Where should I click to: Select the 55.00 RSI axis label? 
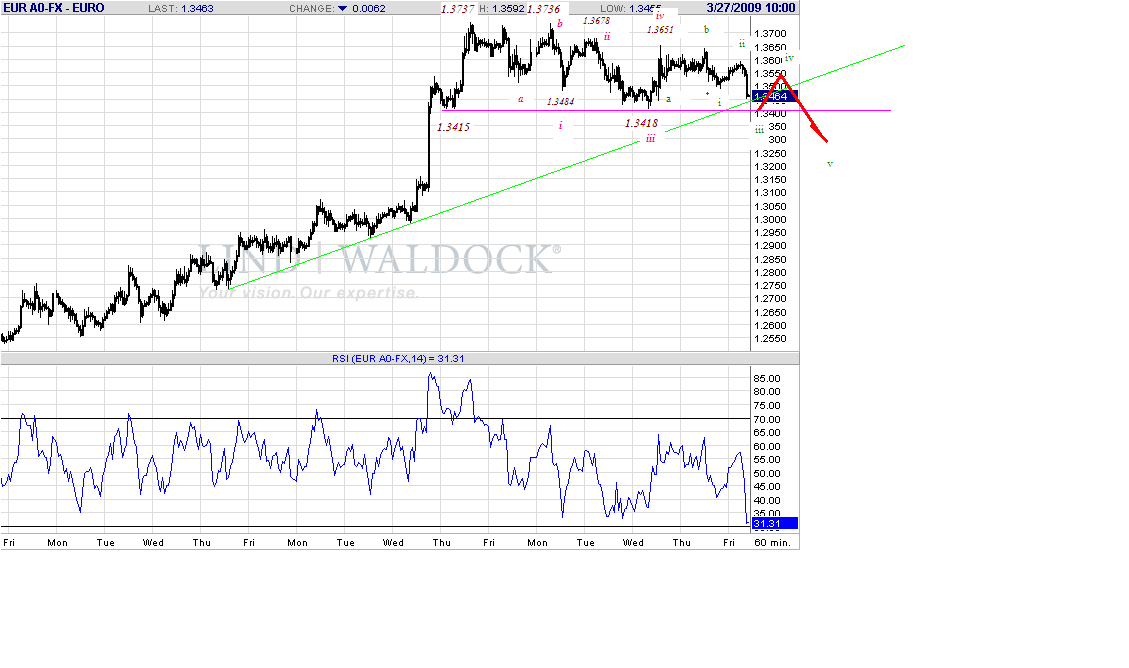pos(767,460)
